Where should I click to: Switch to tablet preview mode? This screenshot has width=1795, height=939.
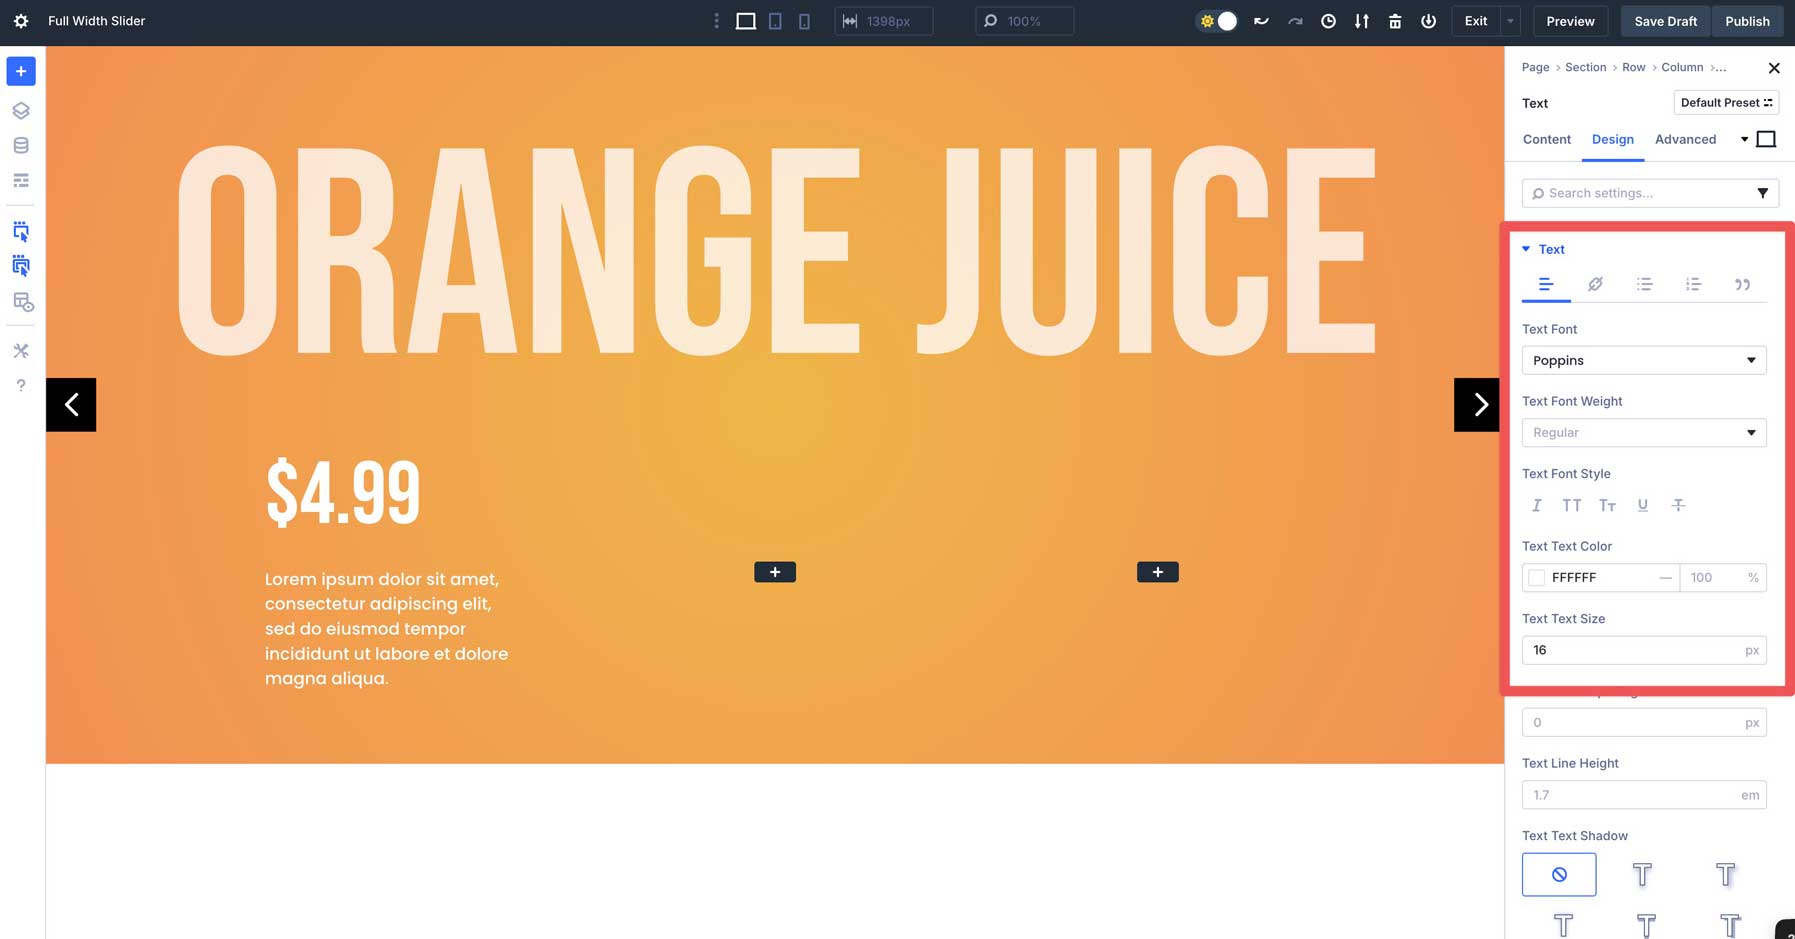pos(775,20)
